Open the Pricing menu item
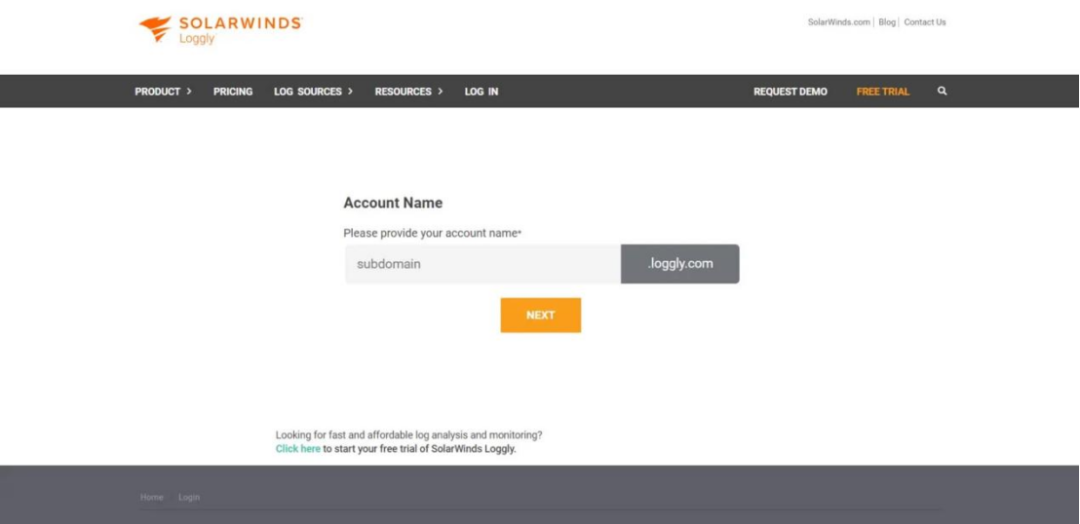The width and height of the screenshot is (1080, 524). pyautogui.click(x=233, y=91)
